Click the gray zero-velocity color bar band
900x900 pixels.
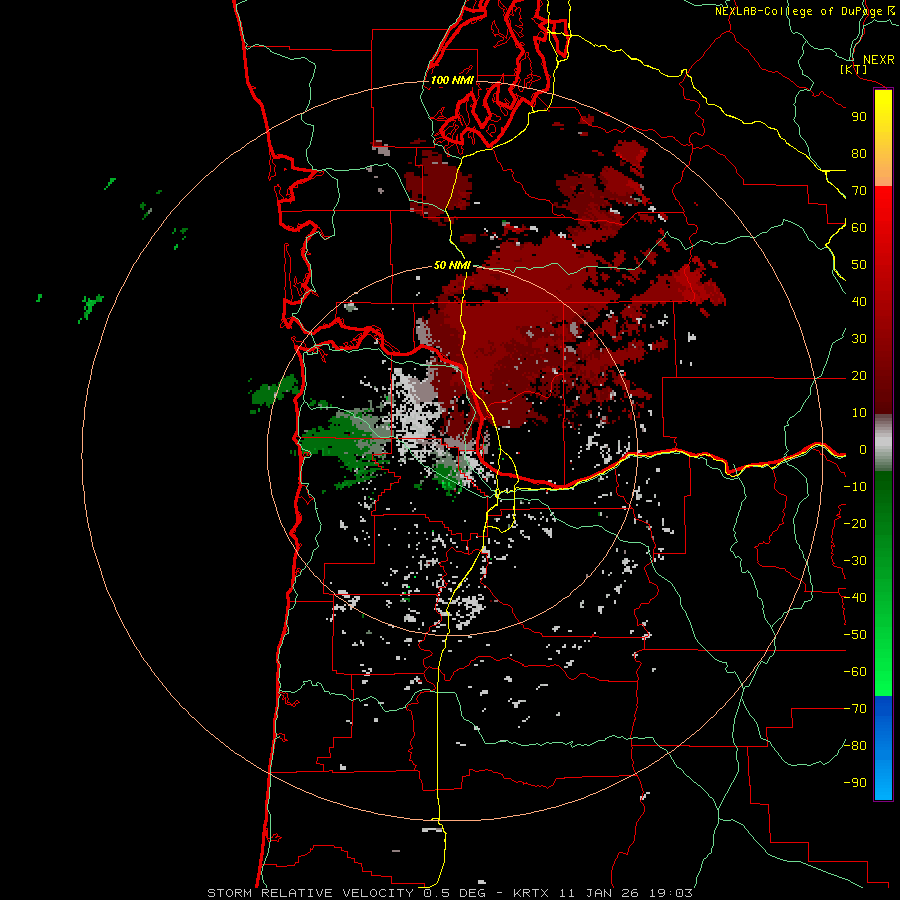(x=883, y=443)
